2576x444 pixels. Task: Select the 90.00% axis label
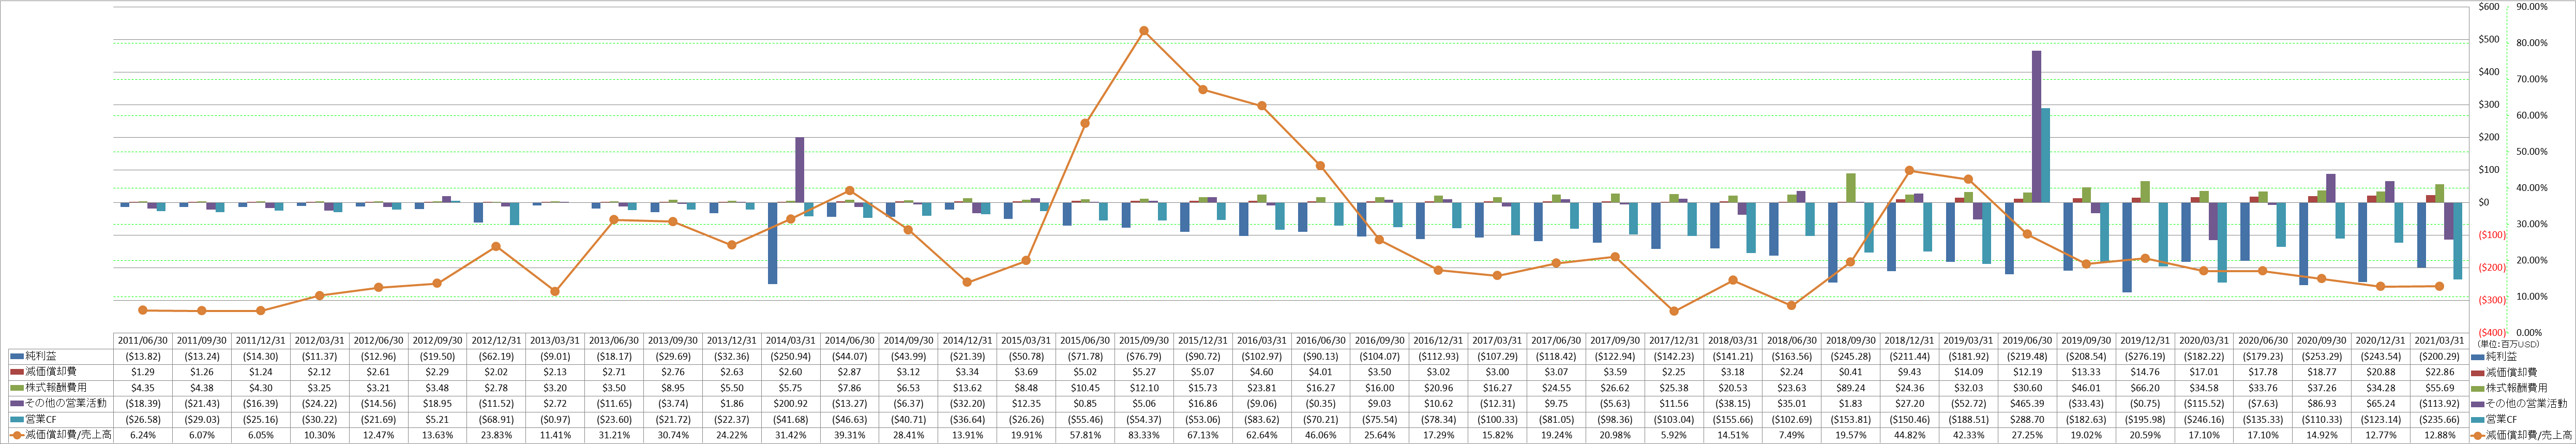2531,6
